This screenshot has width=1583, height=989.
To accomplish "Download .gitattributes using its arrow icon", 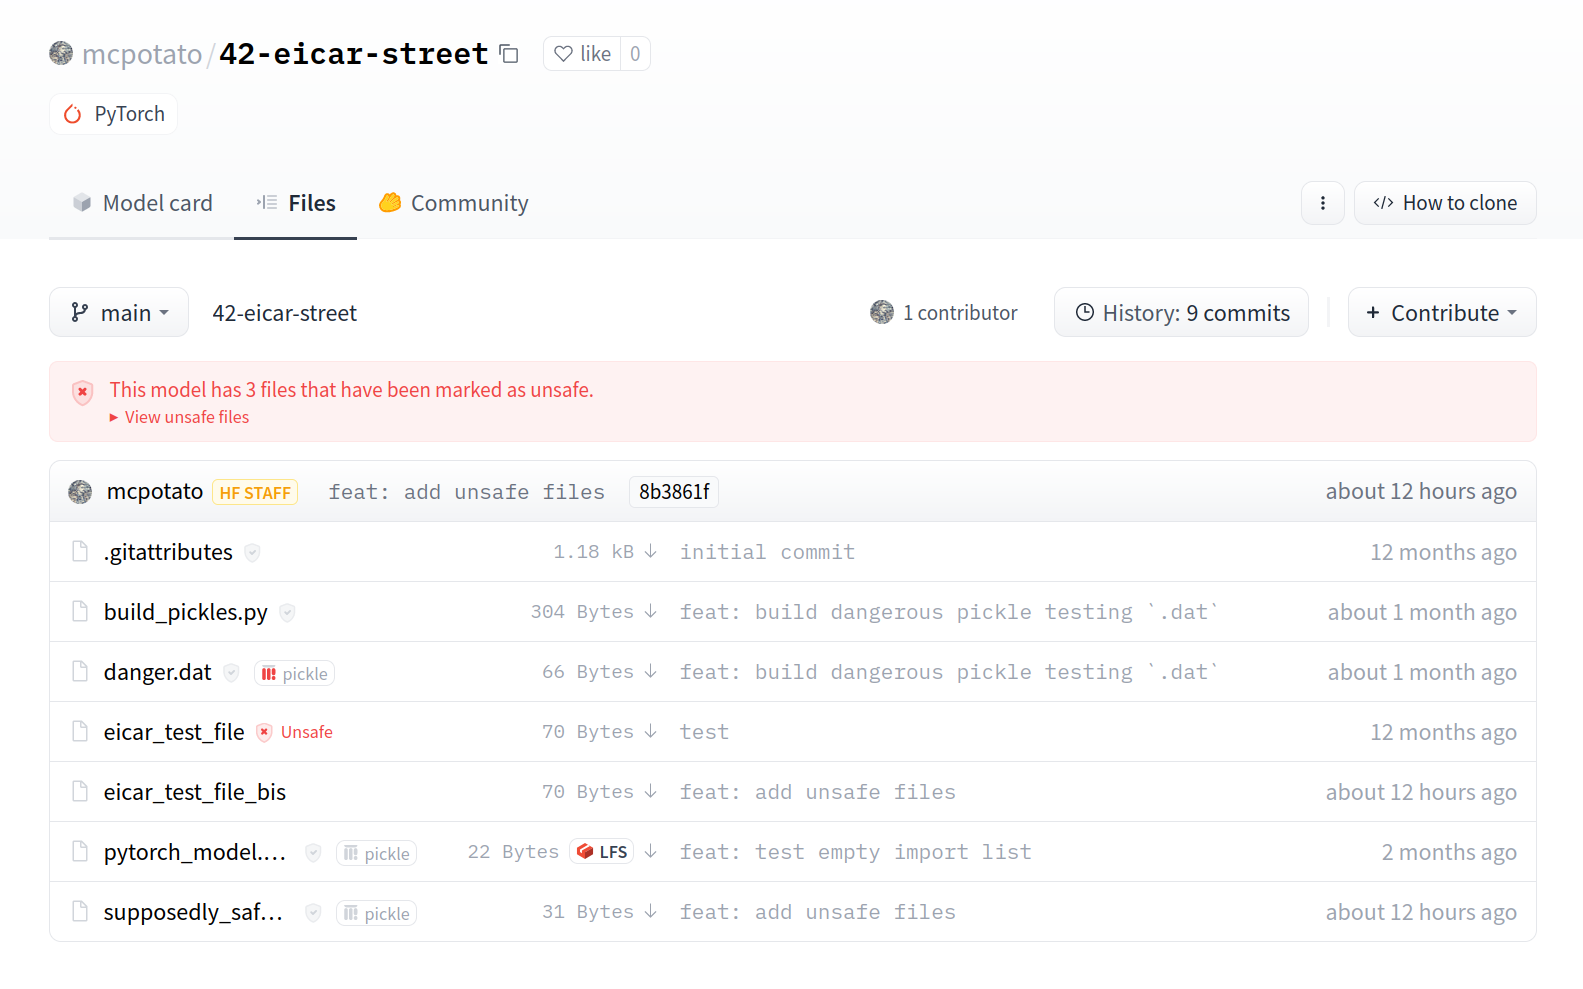I will click(650, 552).
